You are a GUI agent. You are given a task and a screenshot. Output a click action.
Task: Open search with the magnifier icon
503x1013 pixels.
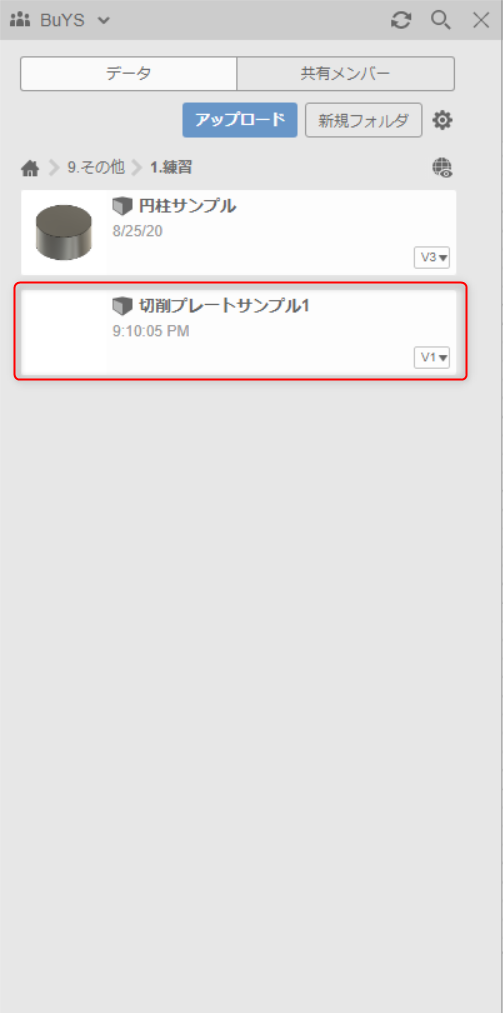440,20
